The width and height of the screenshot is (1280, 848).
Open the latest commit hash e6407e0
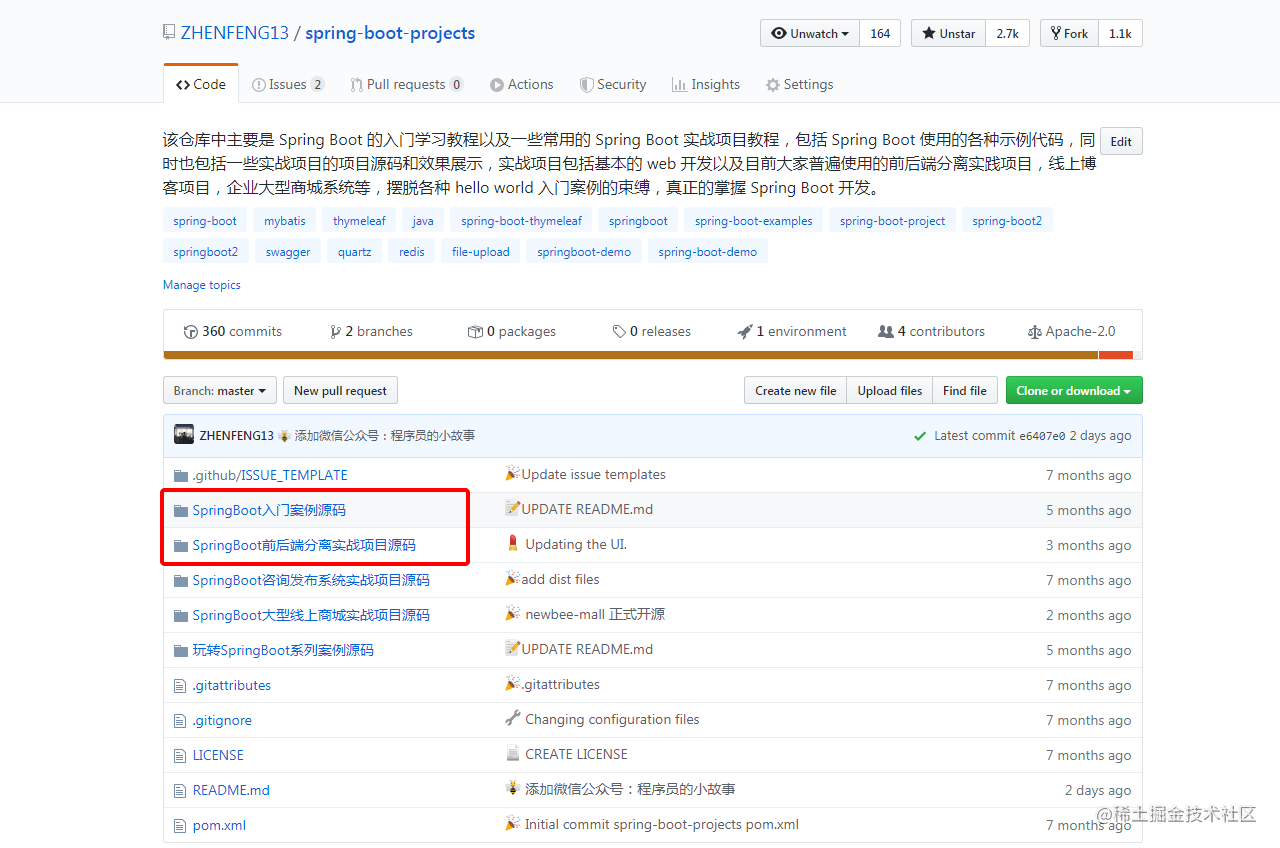[1042, 436]
